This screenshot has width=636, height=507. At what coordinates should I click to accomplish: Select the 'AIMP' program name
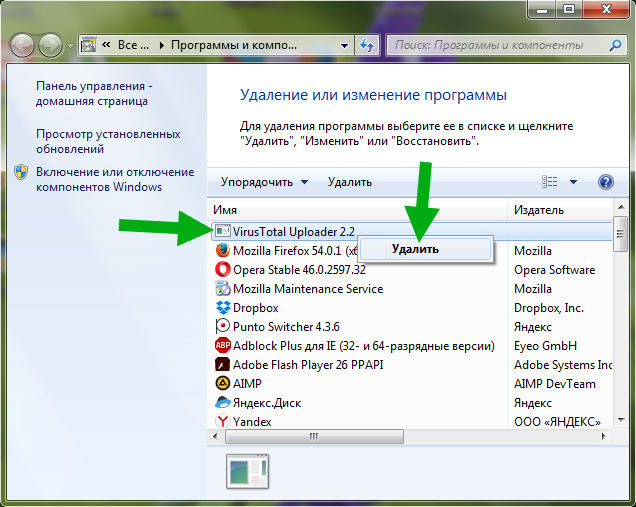(x=247, y=384)
